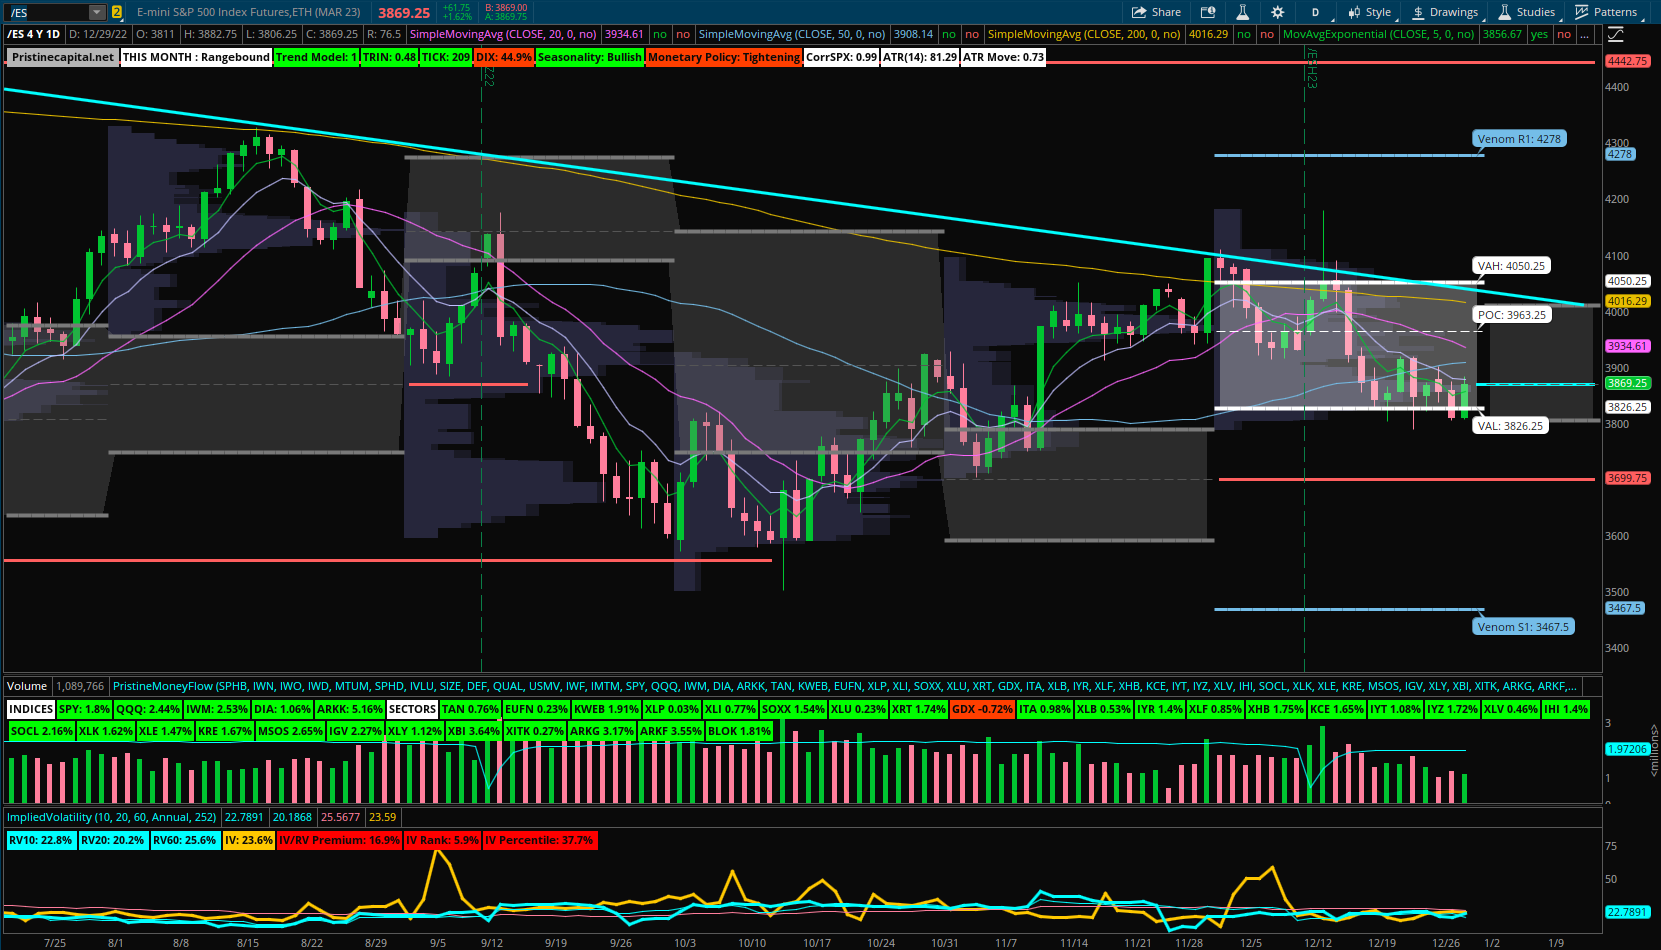Open the Style menu
Image resolution: width=1661 pixels, height=950 pixels.
(x=1370, y=12)
